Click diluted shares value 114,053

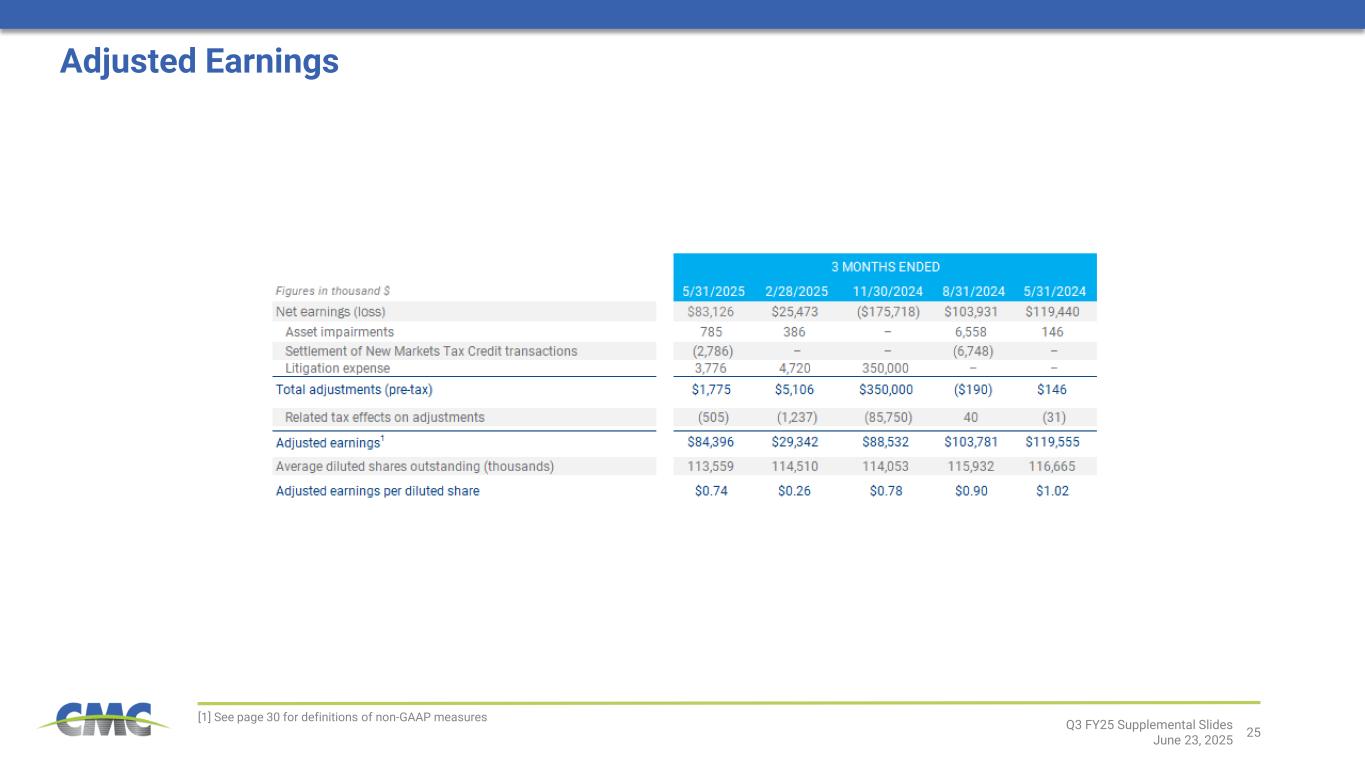886,466
